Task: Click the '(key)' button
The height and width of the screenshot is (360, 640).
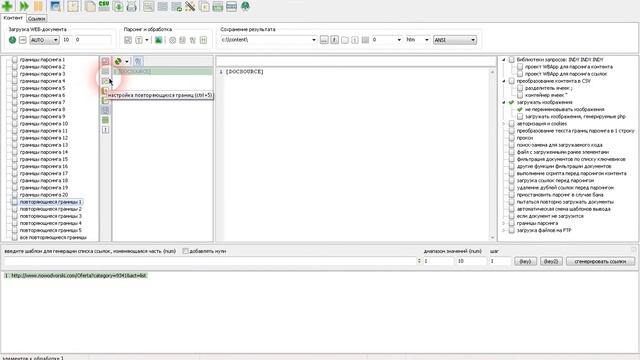Action: tap(525, 261)
